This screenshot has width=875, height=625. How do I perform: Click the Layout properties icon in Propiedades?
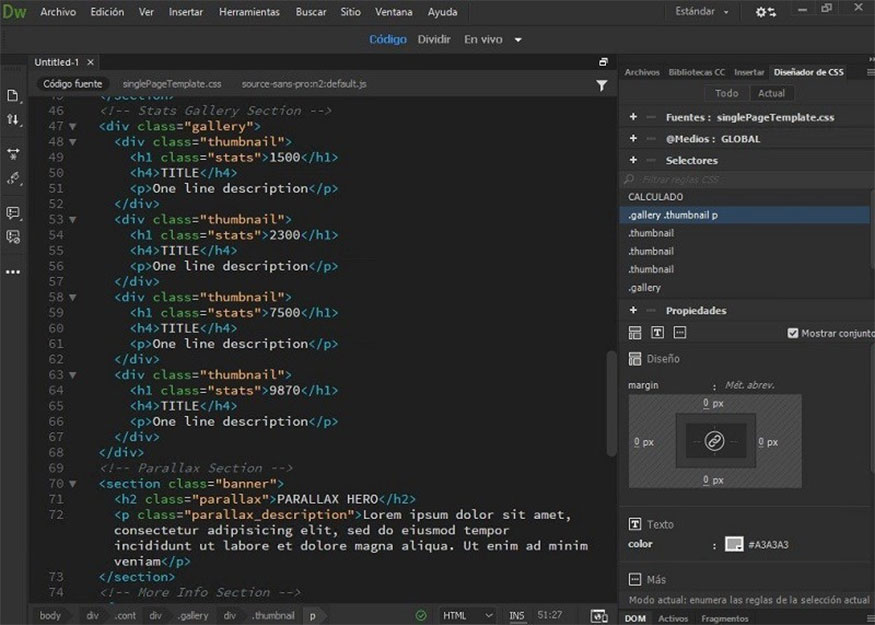(x=635, y=333)
